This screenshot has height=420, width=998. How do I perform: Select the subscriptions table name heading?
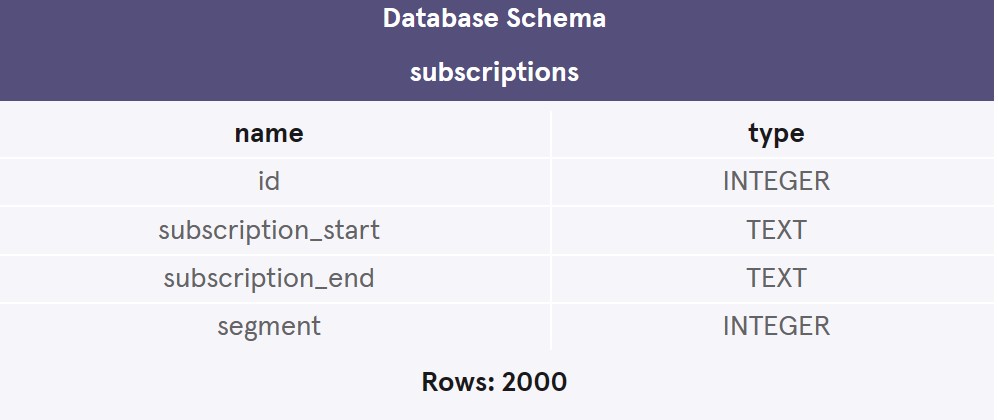point(494,72)
